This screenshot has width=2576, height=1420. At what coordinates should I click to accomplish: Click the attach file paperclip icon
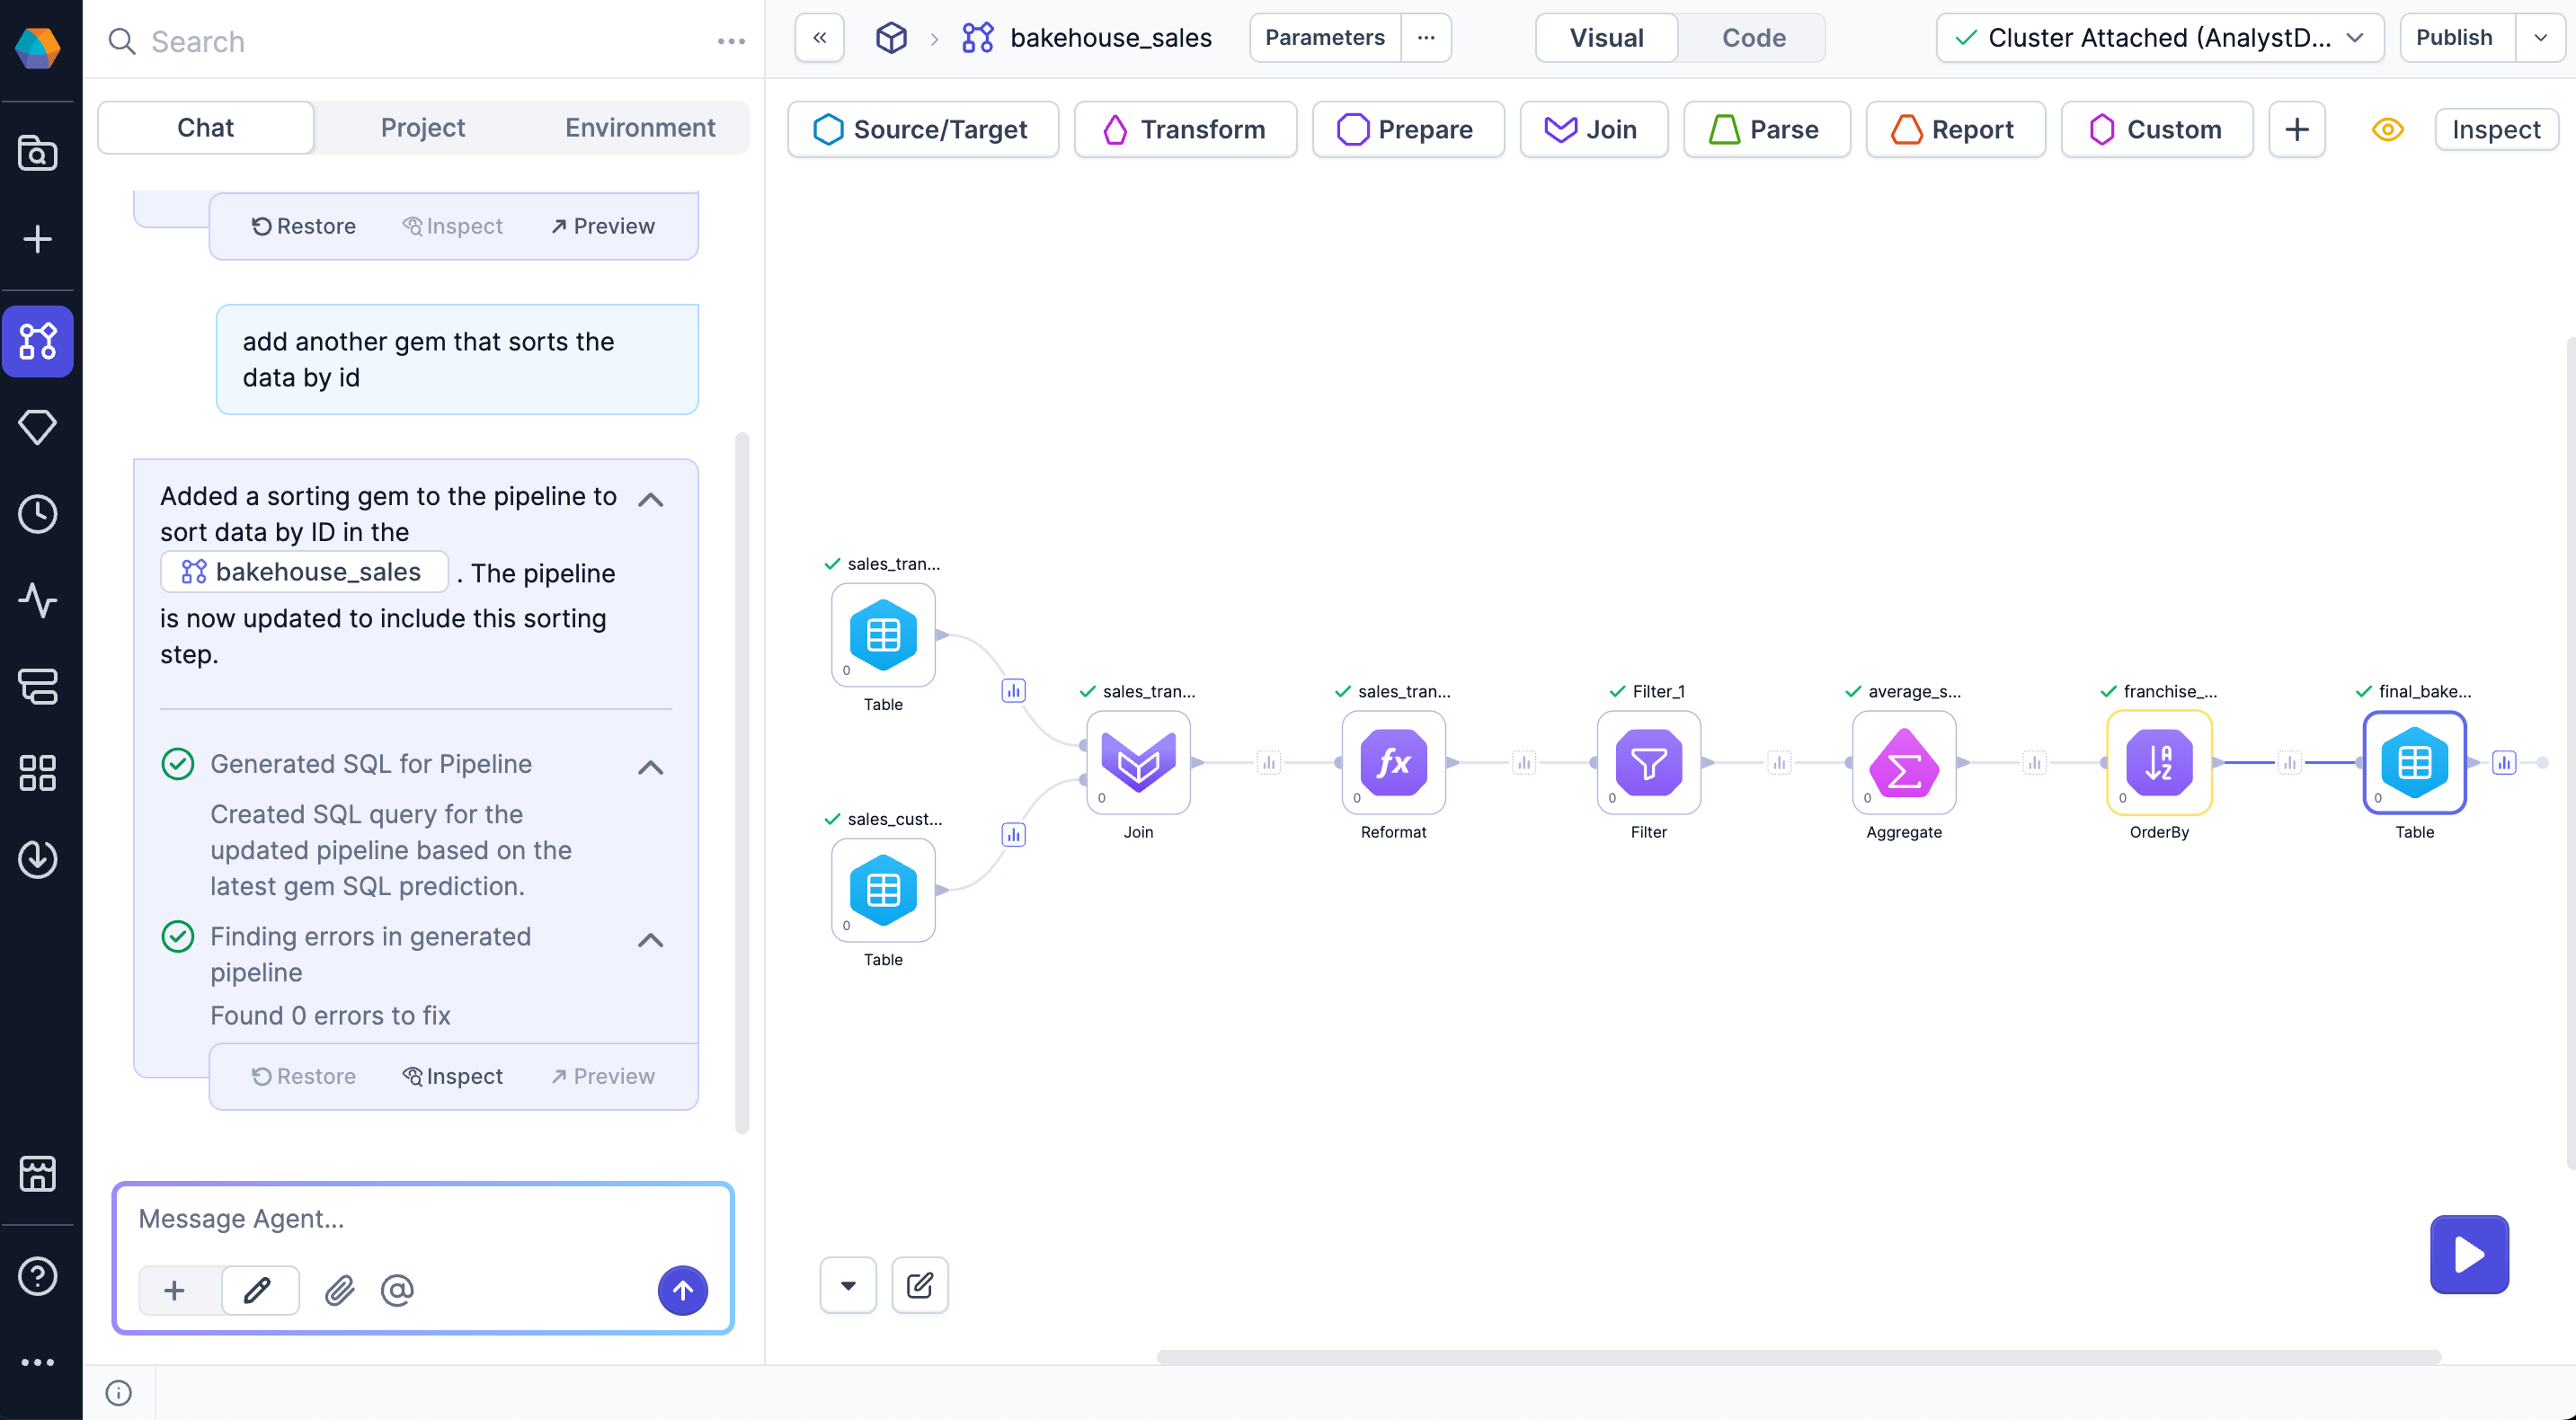[340, 1290]
